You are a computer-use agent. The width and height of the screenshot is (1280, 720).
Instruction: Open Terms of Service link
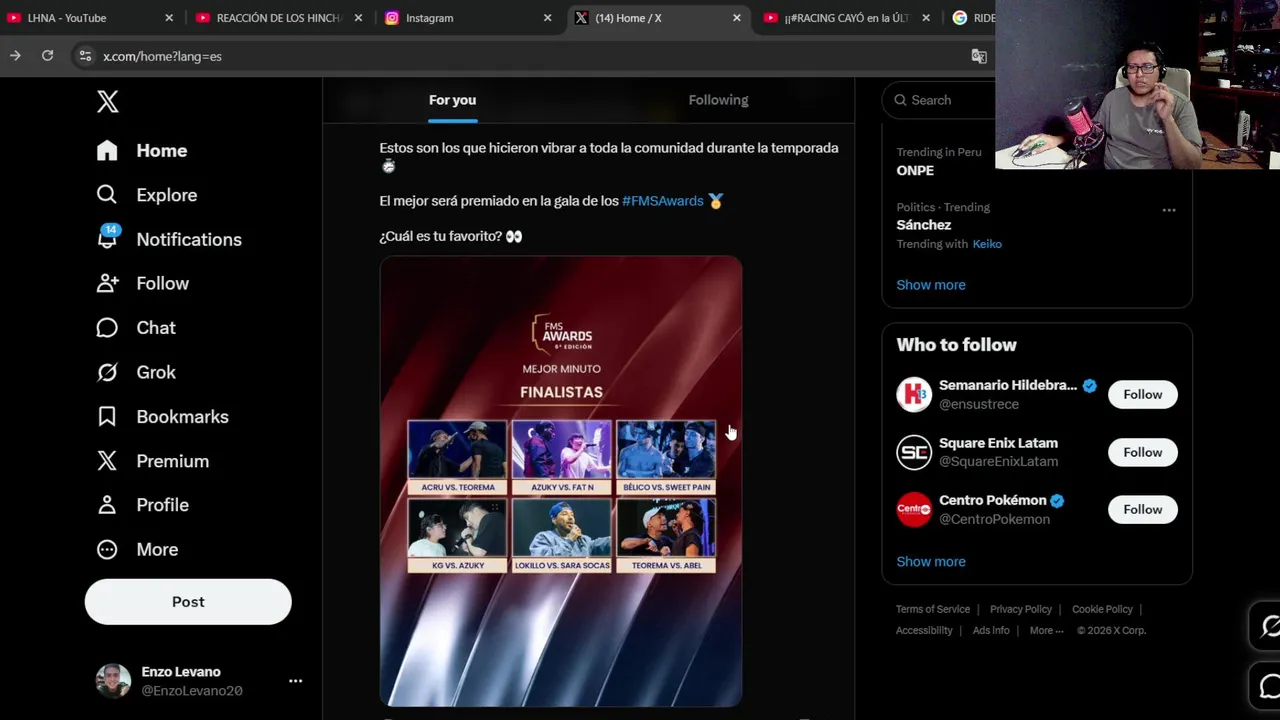(x=933, y=609)
